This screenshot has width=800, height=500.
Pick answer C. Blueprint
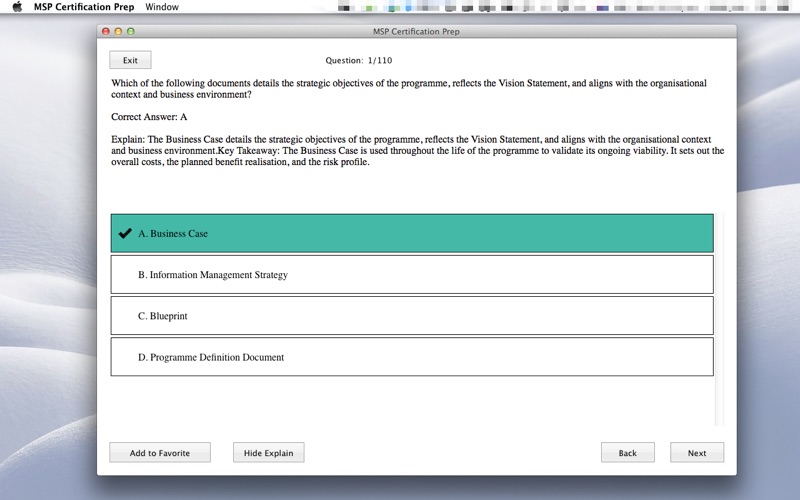pyautogui.click(x=412, y=316)
